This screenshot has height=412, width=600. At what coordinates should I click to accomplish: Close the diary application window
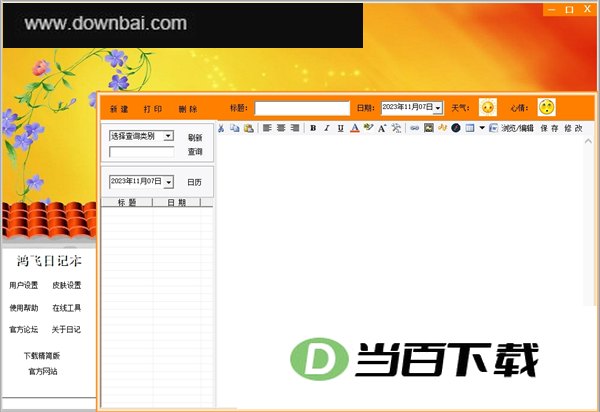587,9
